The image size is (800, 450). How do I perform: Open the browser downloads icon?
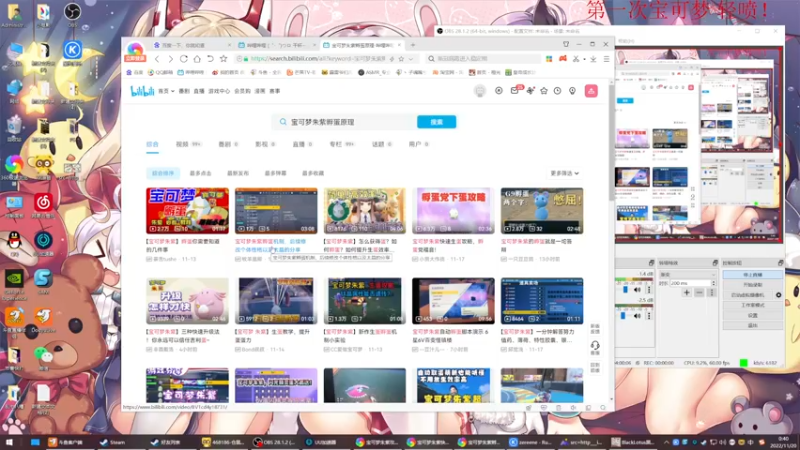(x=593, y=59)
